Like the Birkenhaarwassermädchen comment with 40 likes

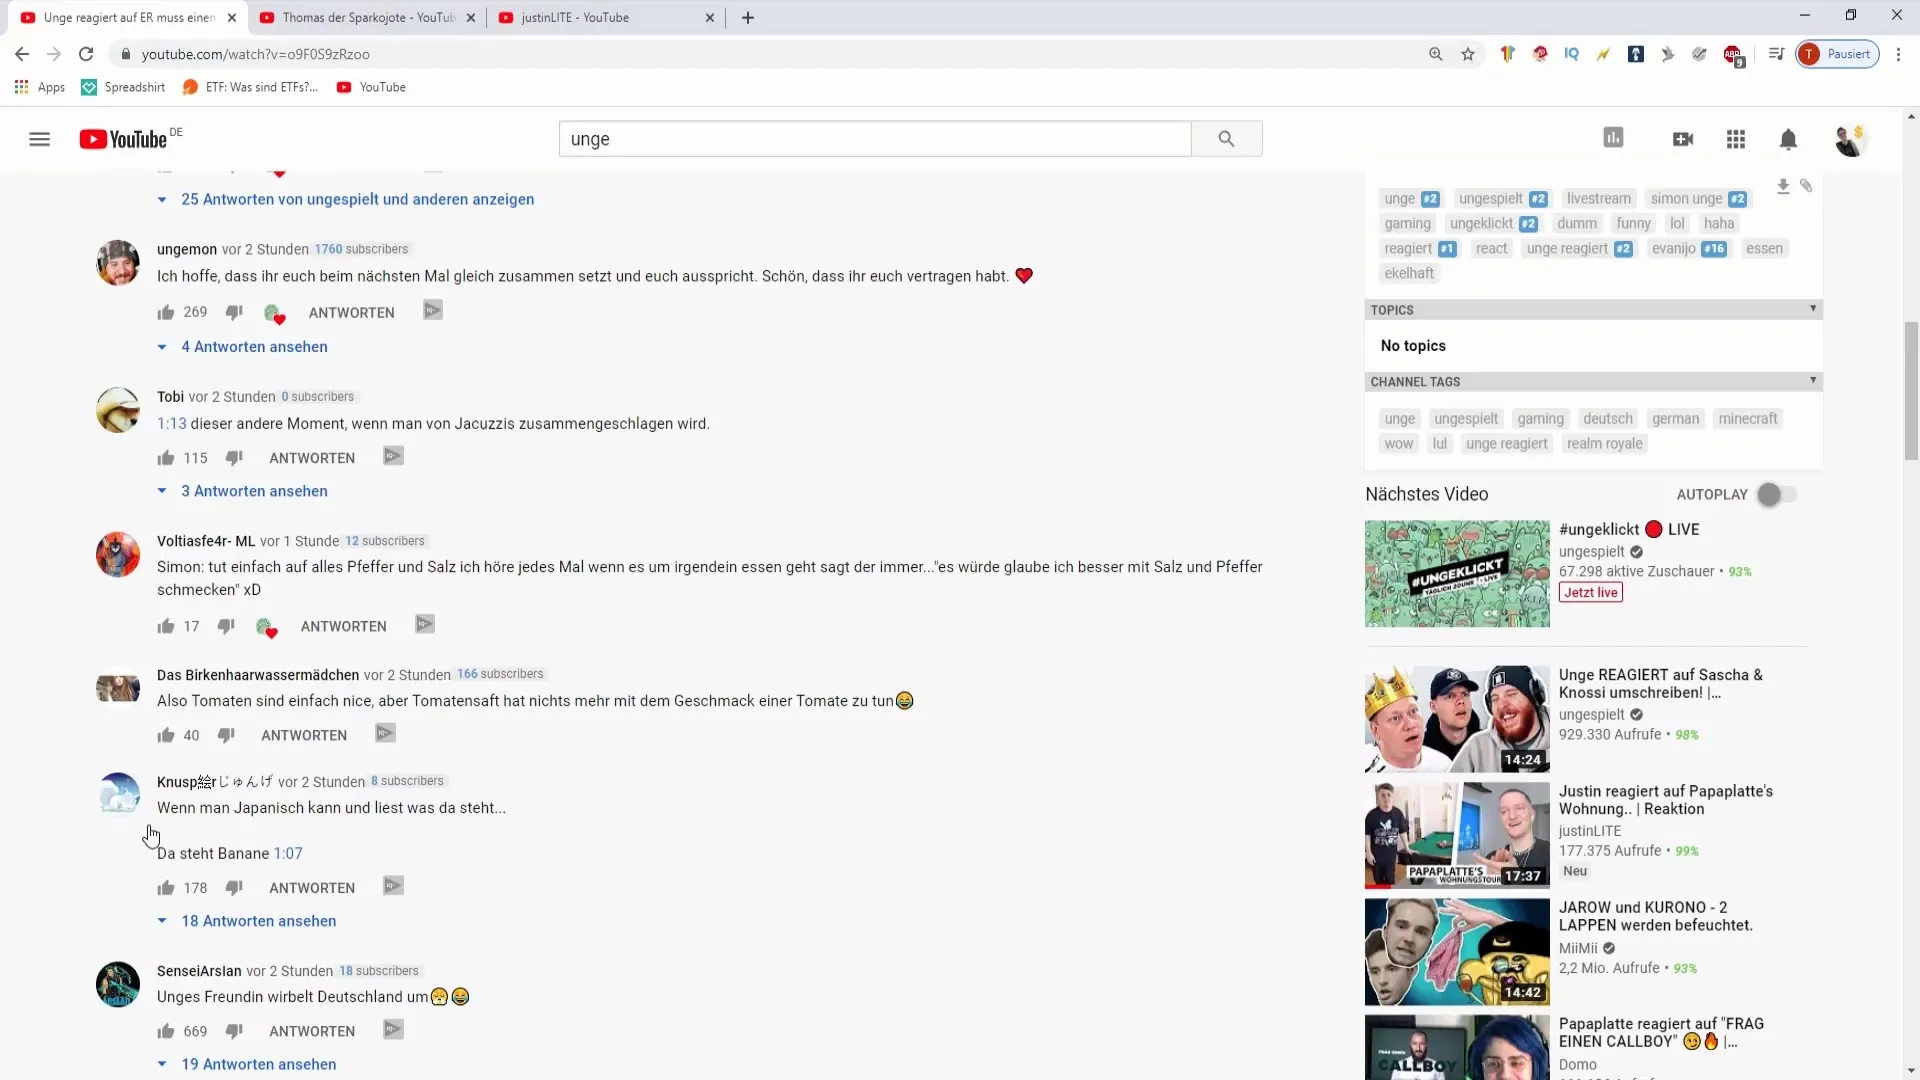pos(166,735)
